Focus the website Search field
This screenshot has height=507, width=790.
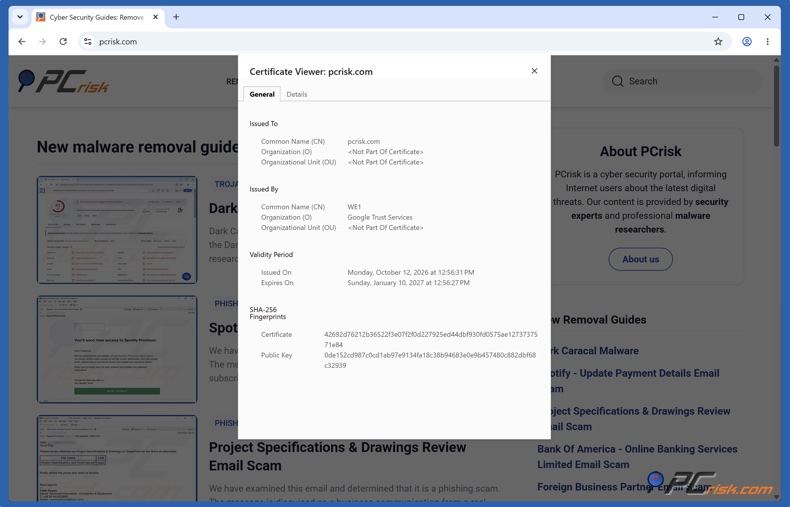tap(683, 81)
